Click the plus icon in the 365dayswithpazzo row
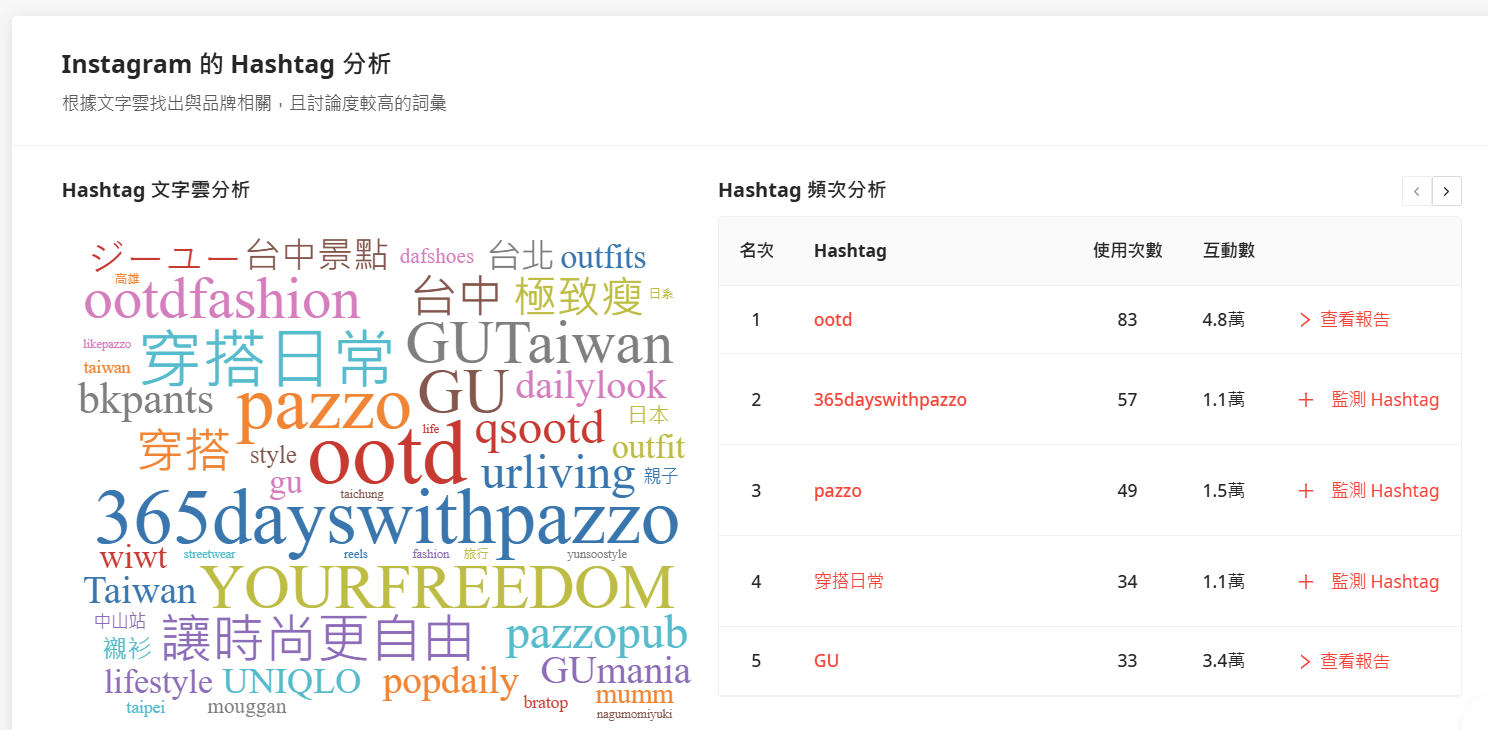 pos(1305,400)
